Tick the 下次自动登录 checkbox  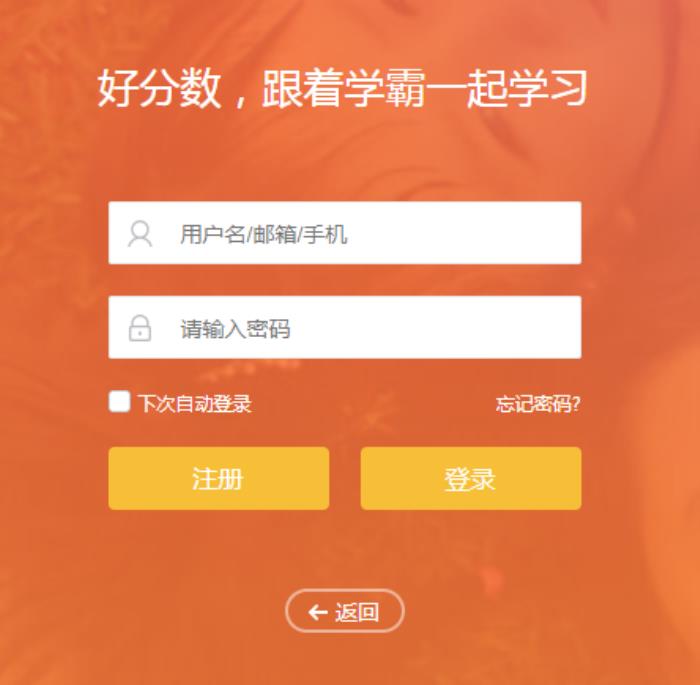point(119,401)
